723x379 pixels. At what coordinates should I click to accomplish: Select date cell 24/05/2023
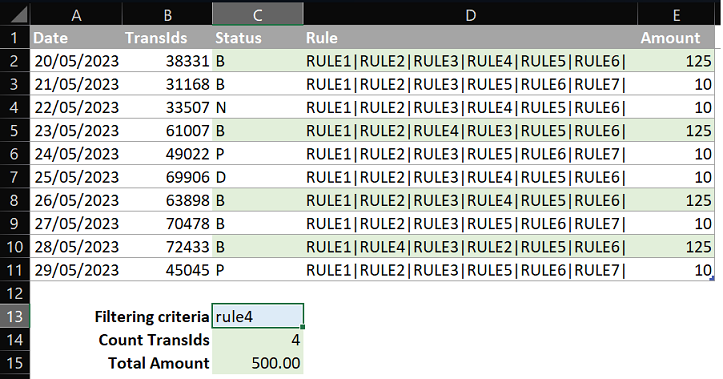76,154
